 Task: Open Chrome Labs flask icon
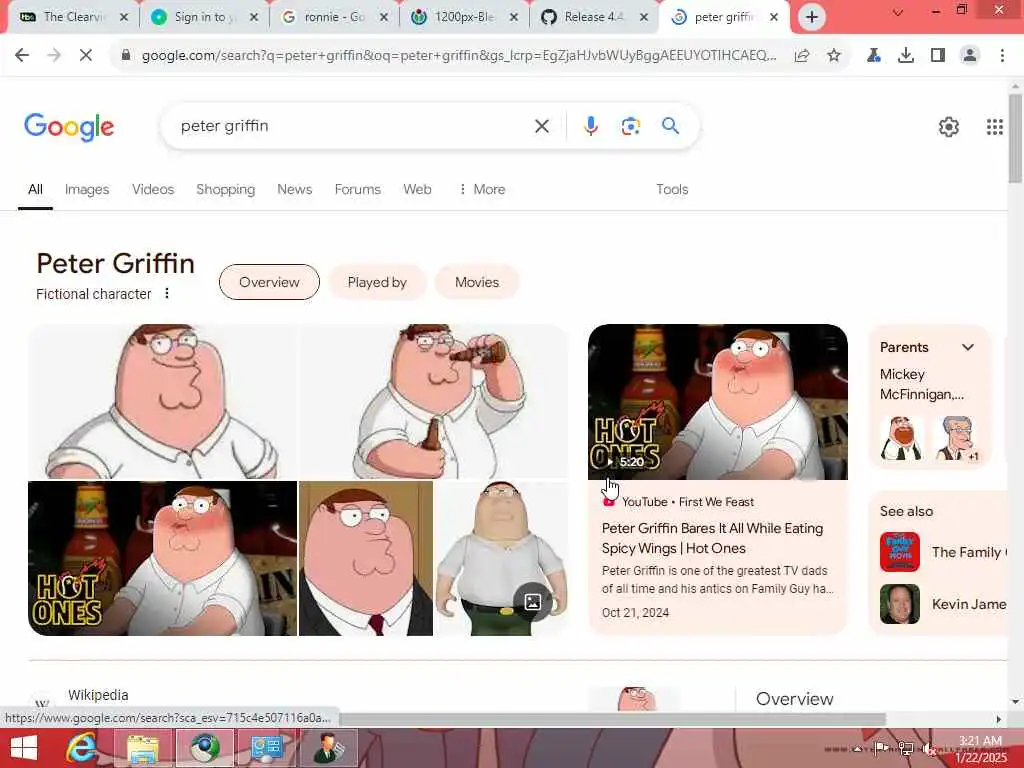pyautogui.click(x=873, y=56)
